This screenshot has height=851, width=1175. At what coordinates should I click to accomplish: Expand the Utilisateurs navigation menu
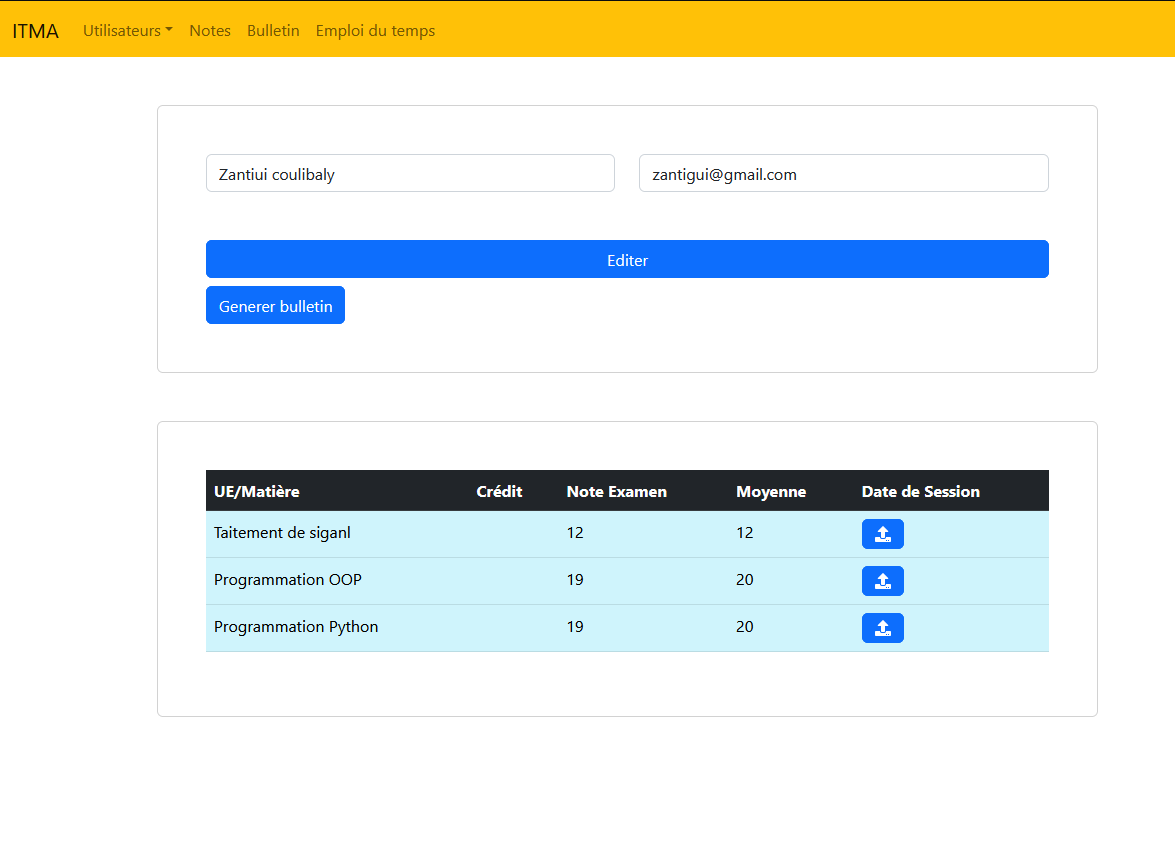127,30
